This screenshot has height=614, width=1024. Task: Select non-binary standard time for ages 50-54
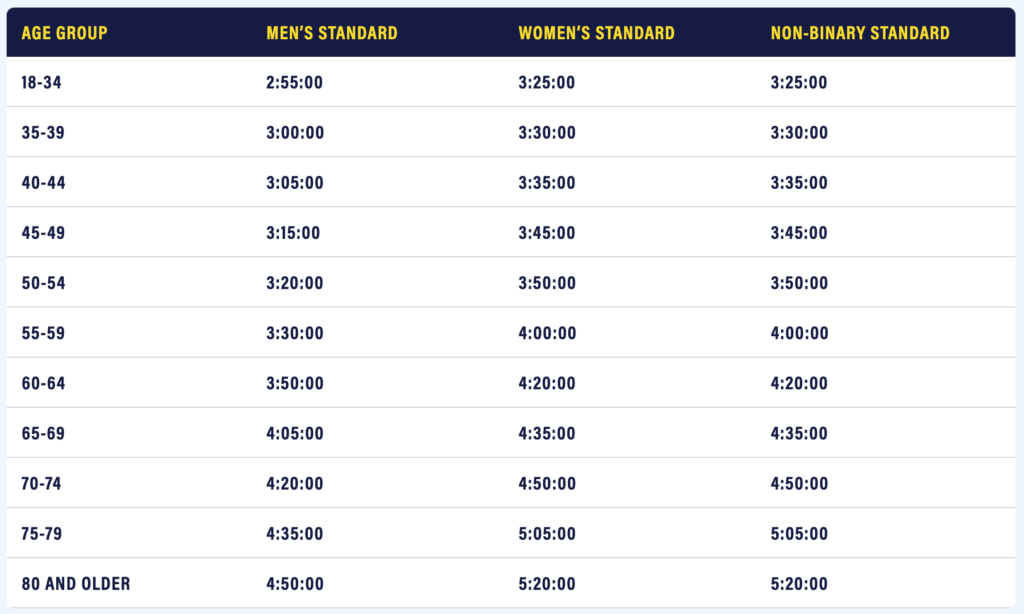799,283
